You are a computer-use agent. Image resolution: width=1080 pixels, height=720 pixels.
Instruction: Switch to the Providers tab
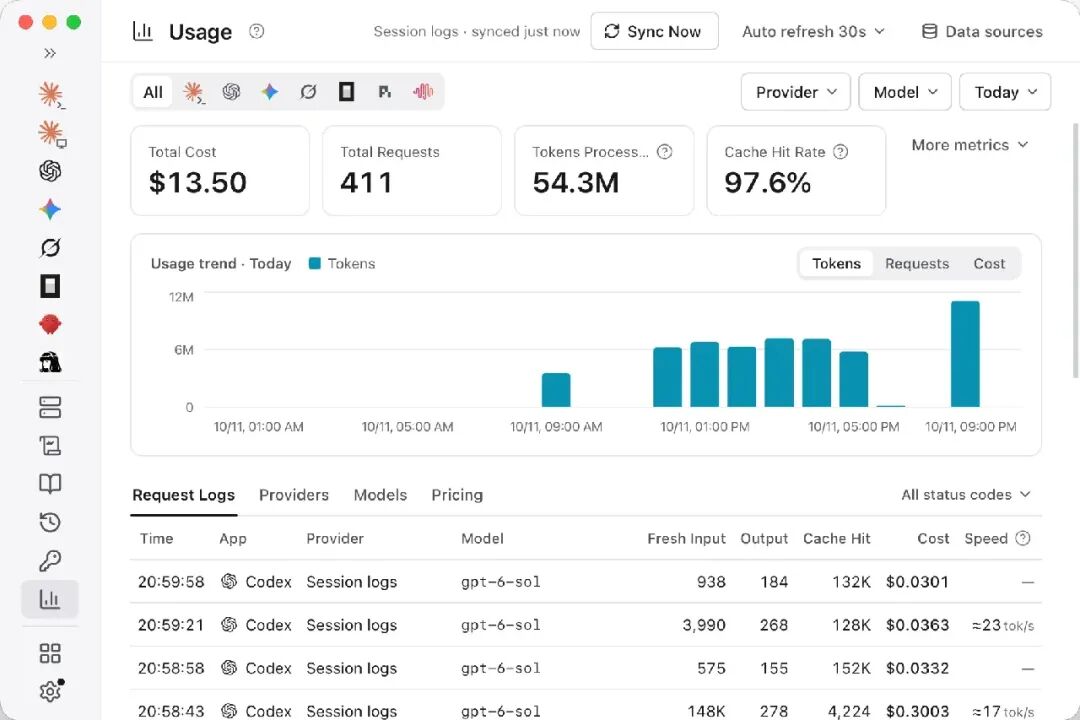[x=293, y=495]
